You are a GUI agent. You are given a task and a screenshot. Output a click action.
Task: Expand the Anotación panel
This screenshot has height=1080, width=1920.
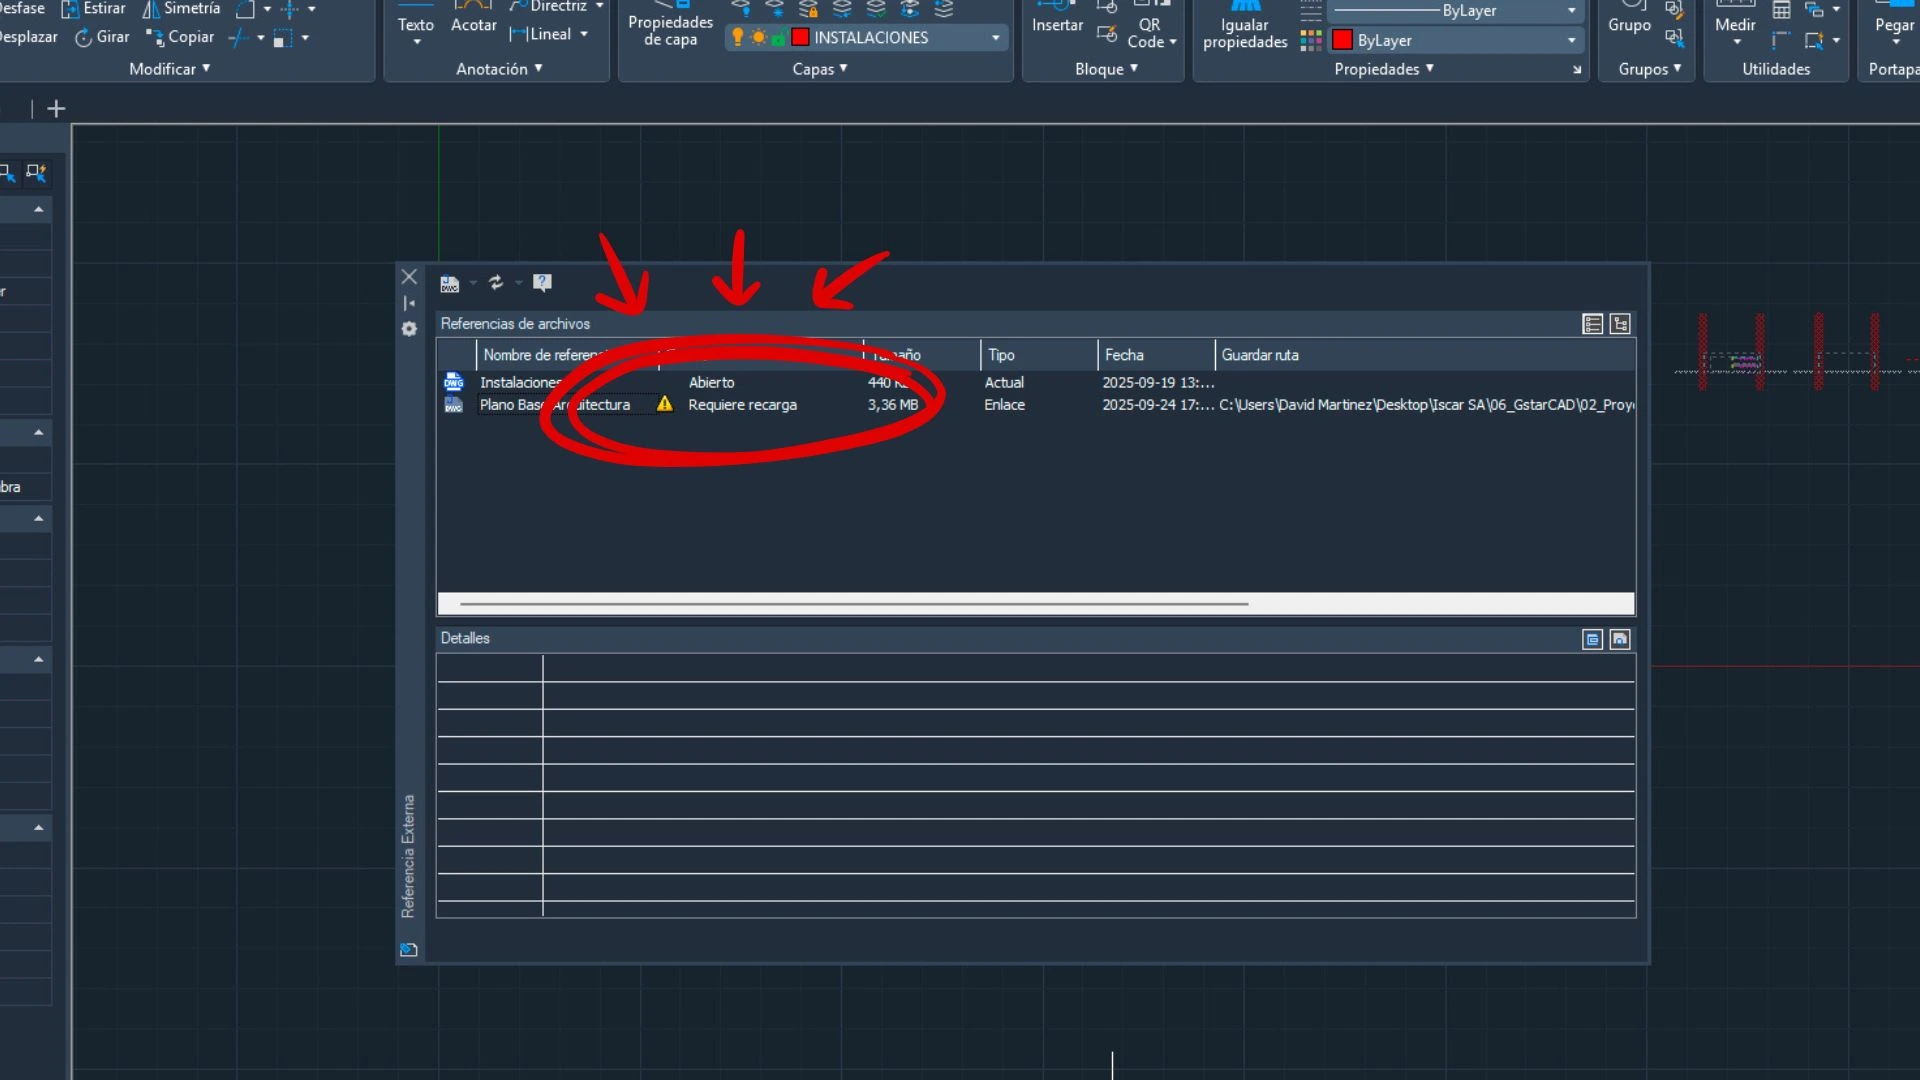click(x=499, y=69)
